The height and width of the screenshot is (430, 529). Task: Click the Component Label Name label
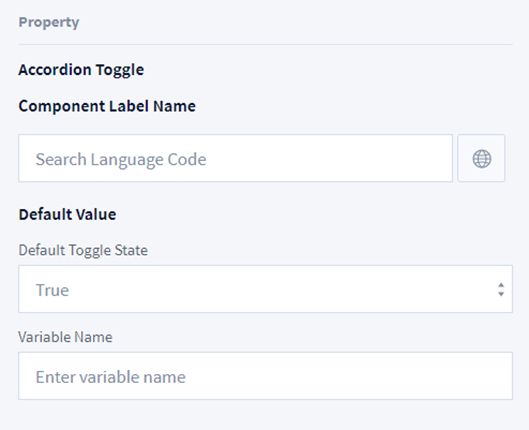click(107, 106)
